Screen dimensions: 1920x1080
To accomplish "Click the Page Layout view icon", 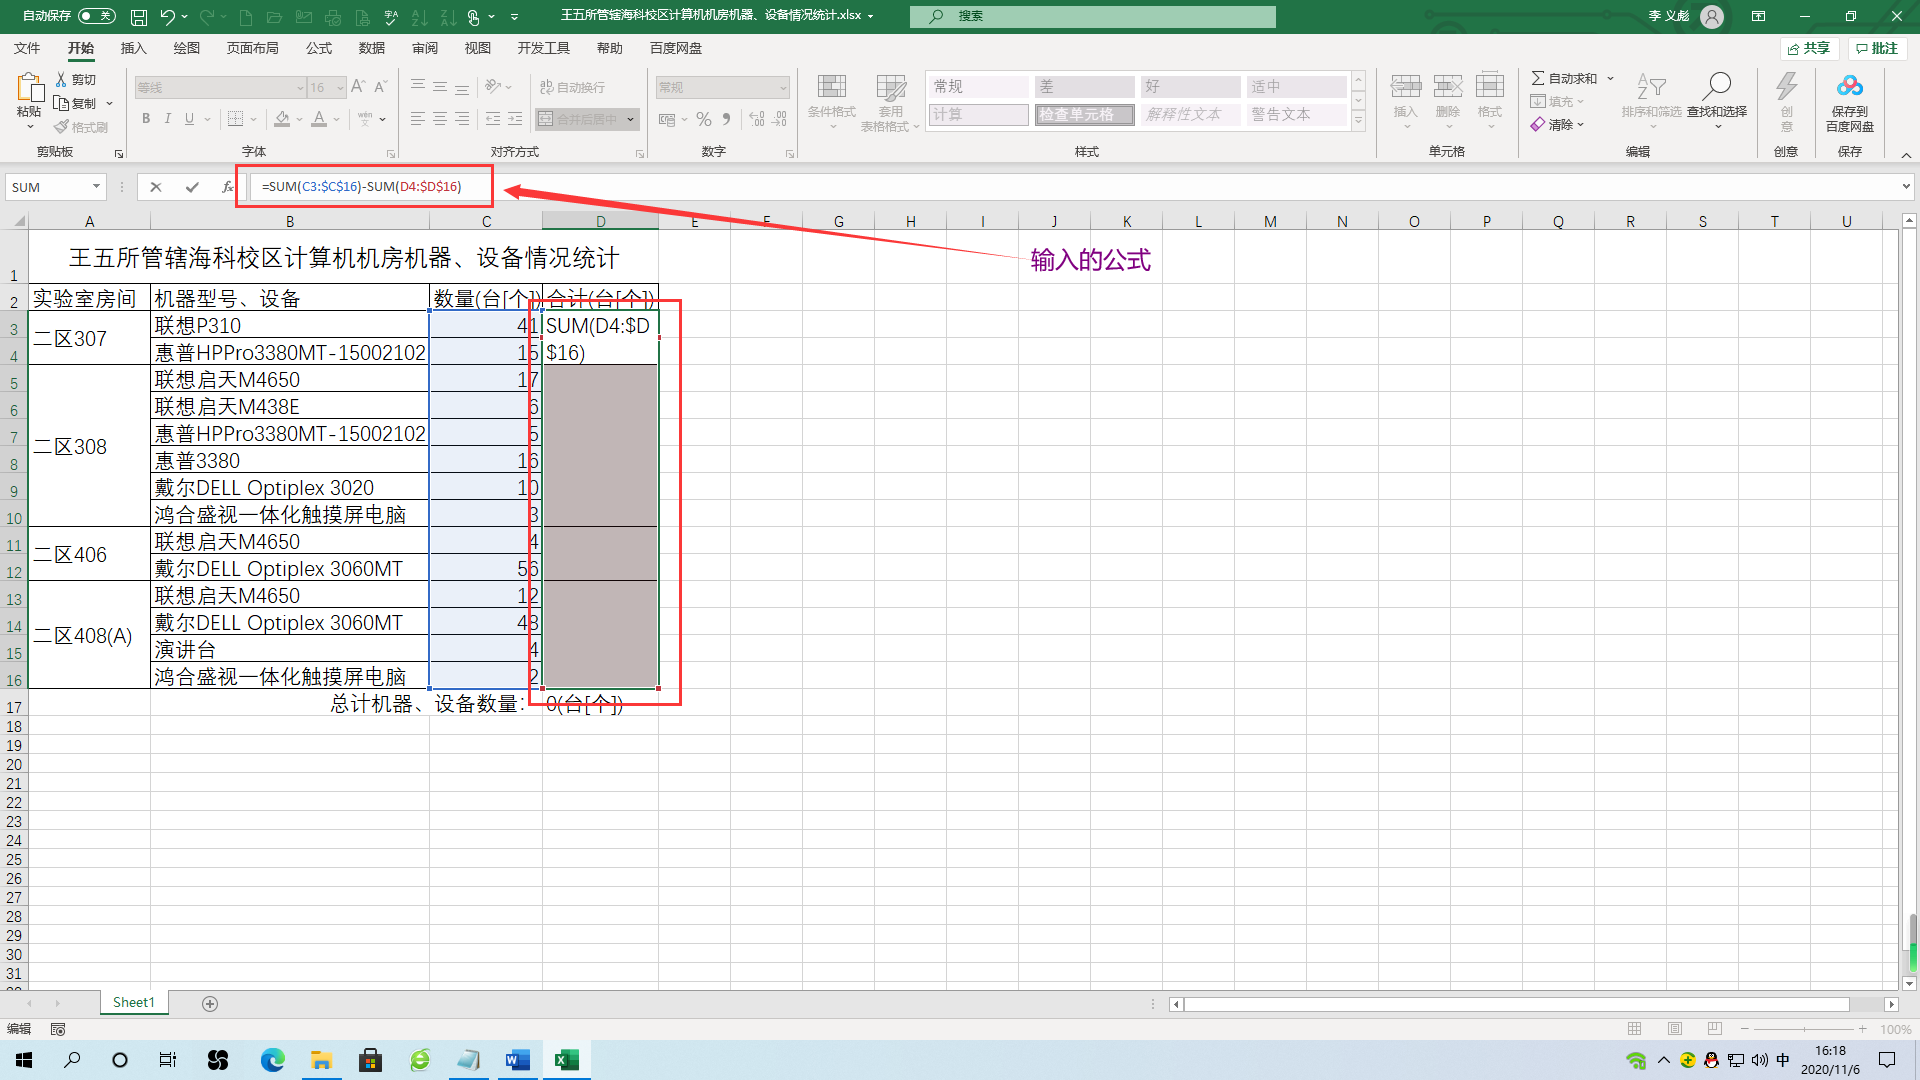I will click(x=1675, y=1029).
